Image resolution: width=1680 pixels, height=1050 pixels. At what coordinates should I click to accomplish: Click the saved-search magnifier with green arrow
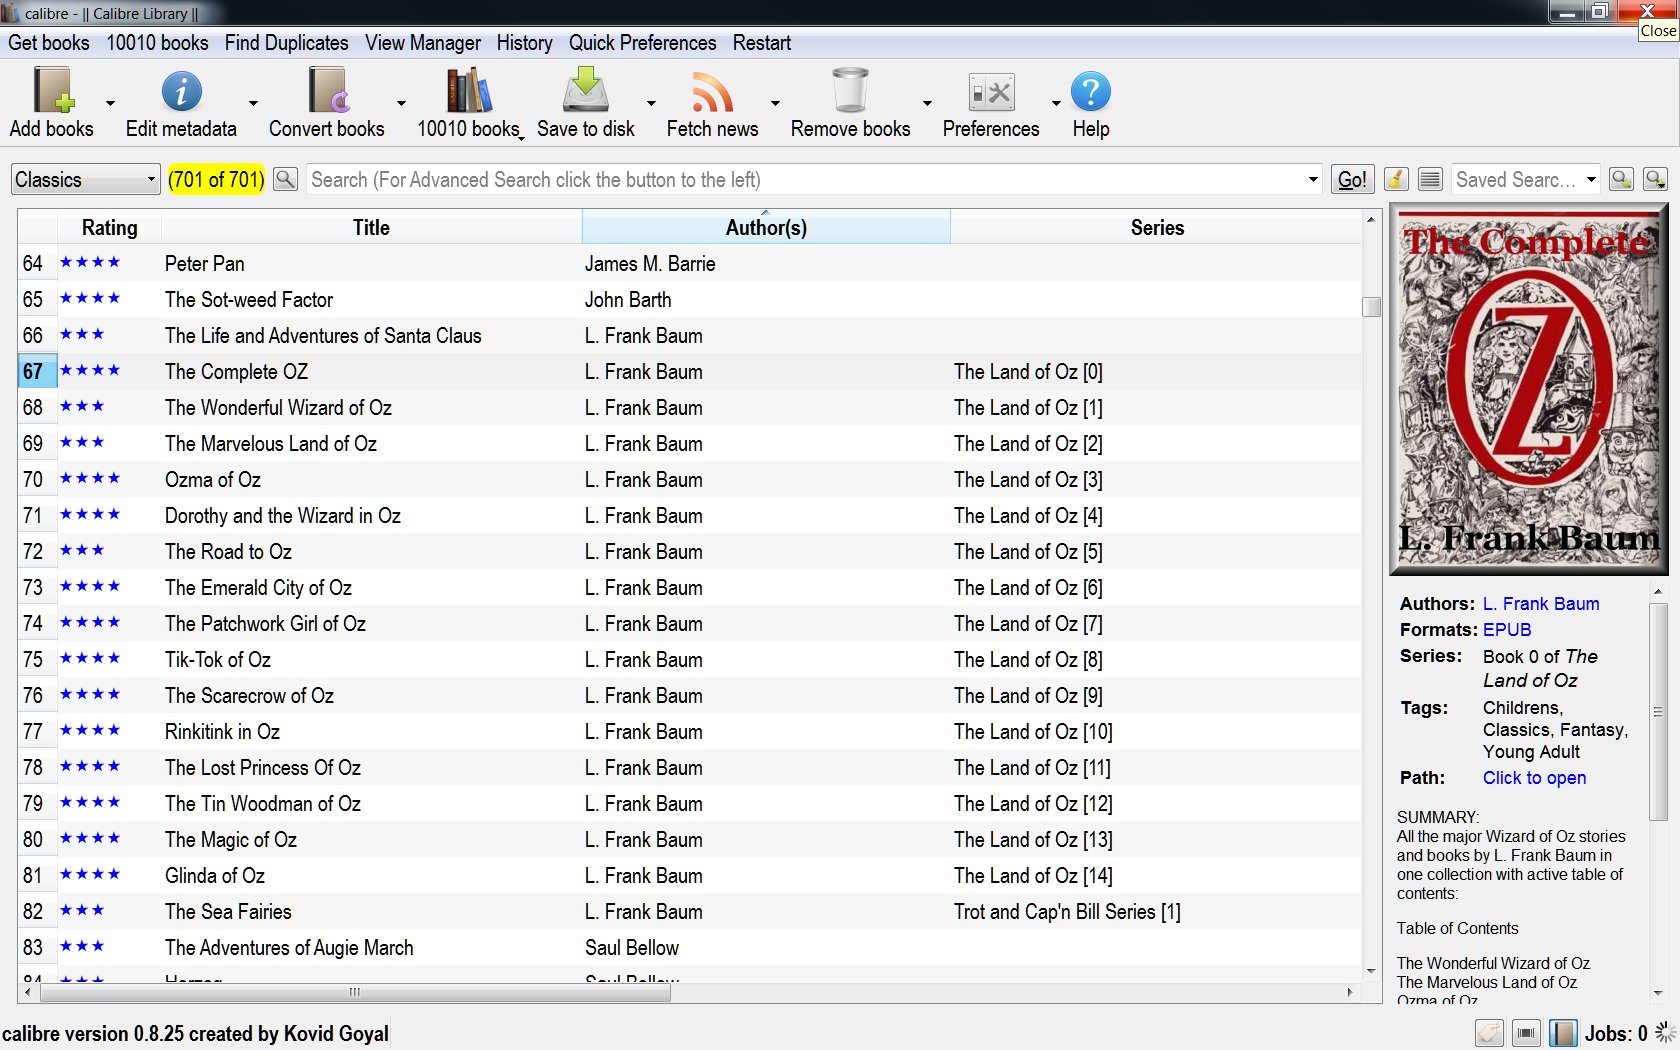1621,179
